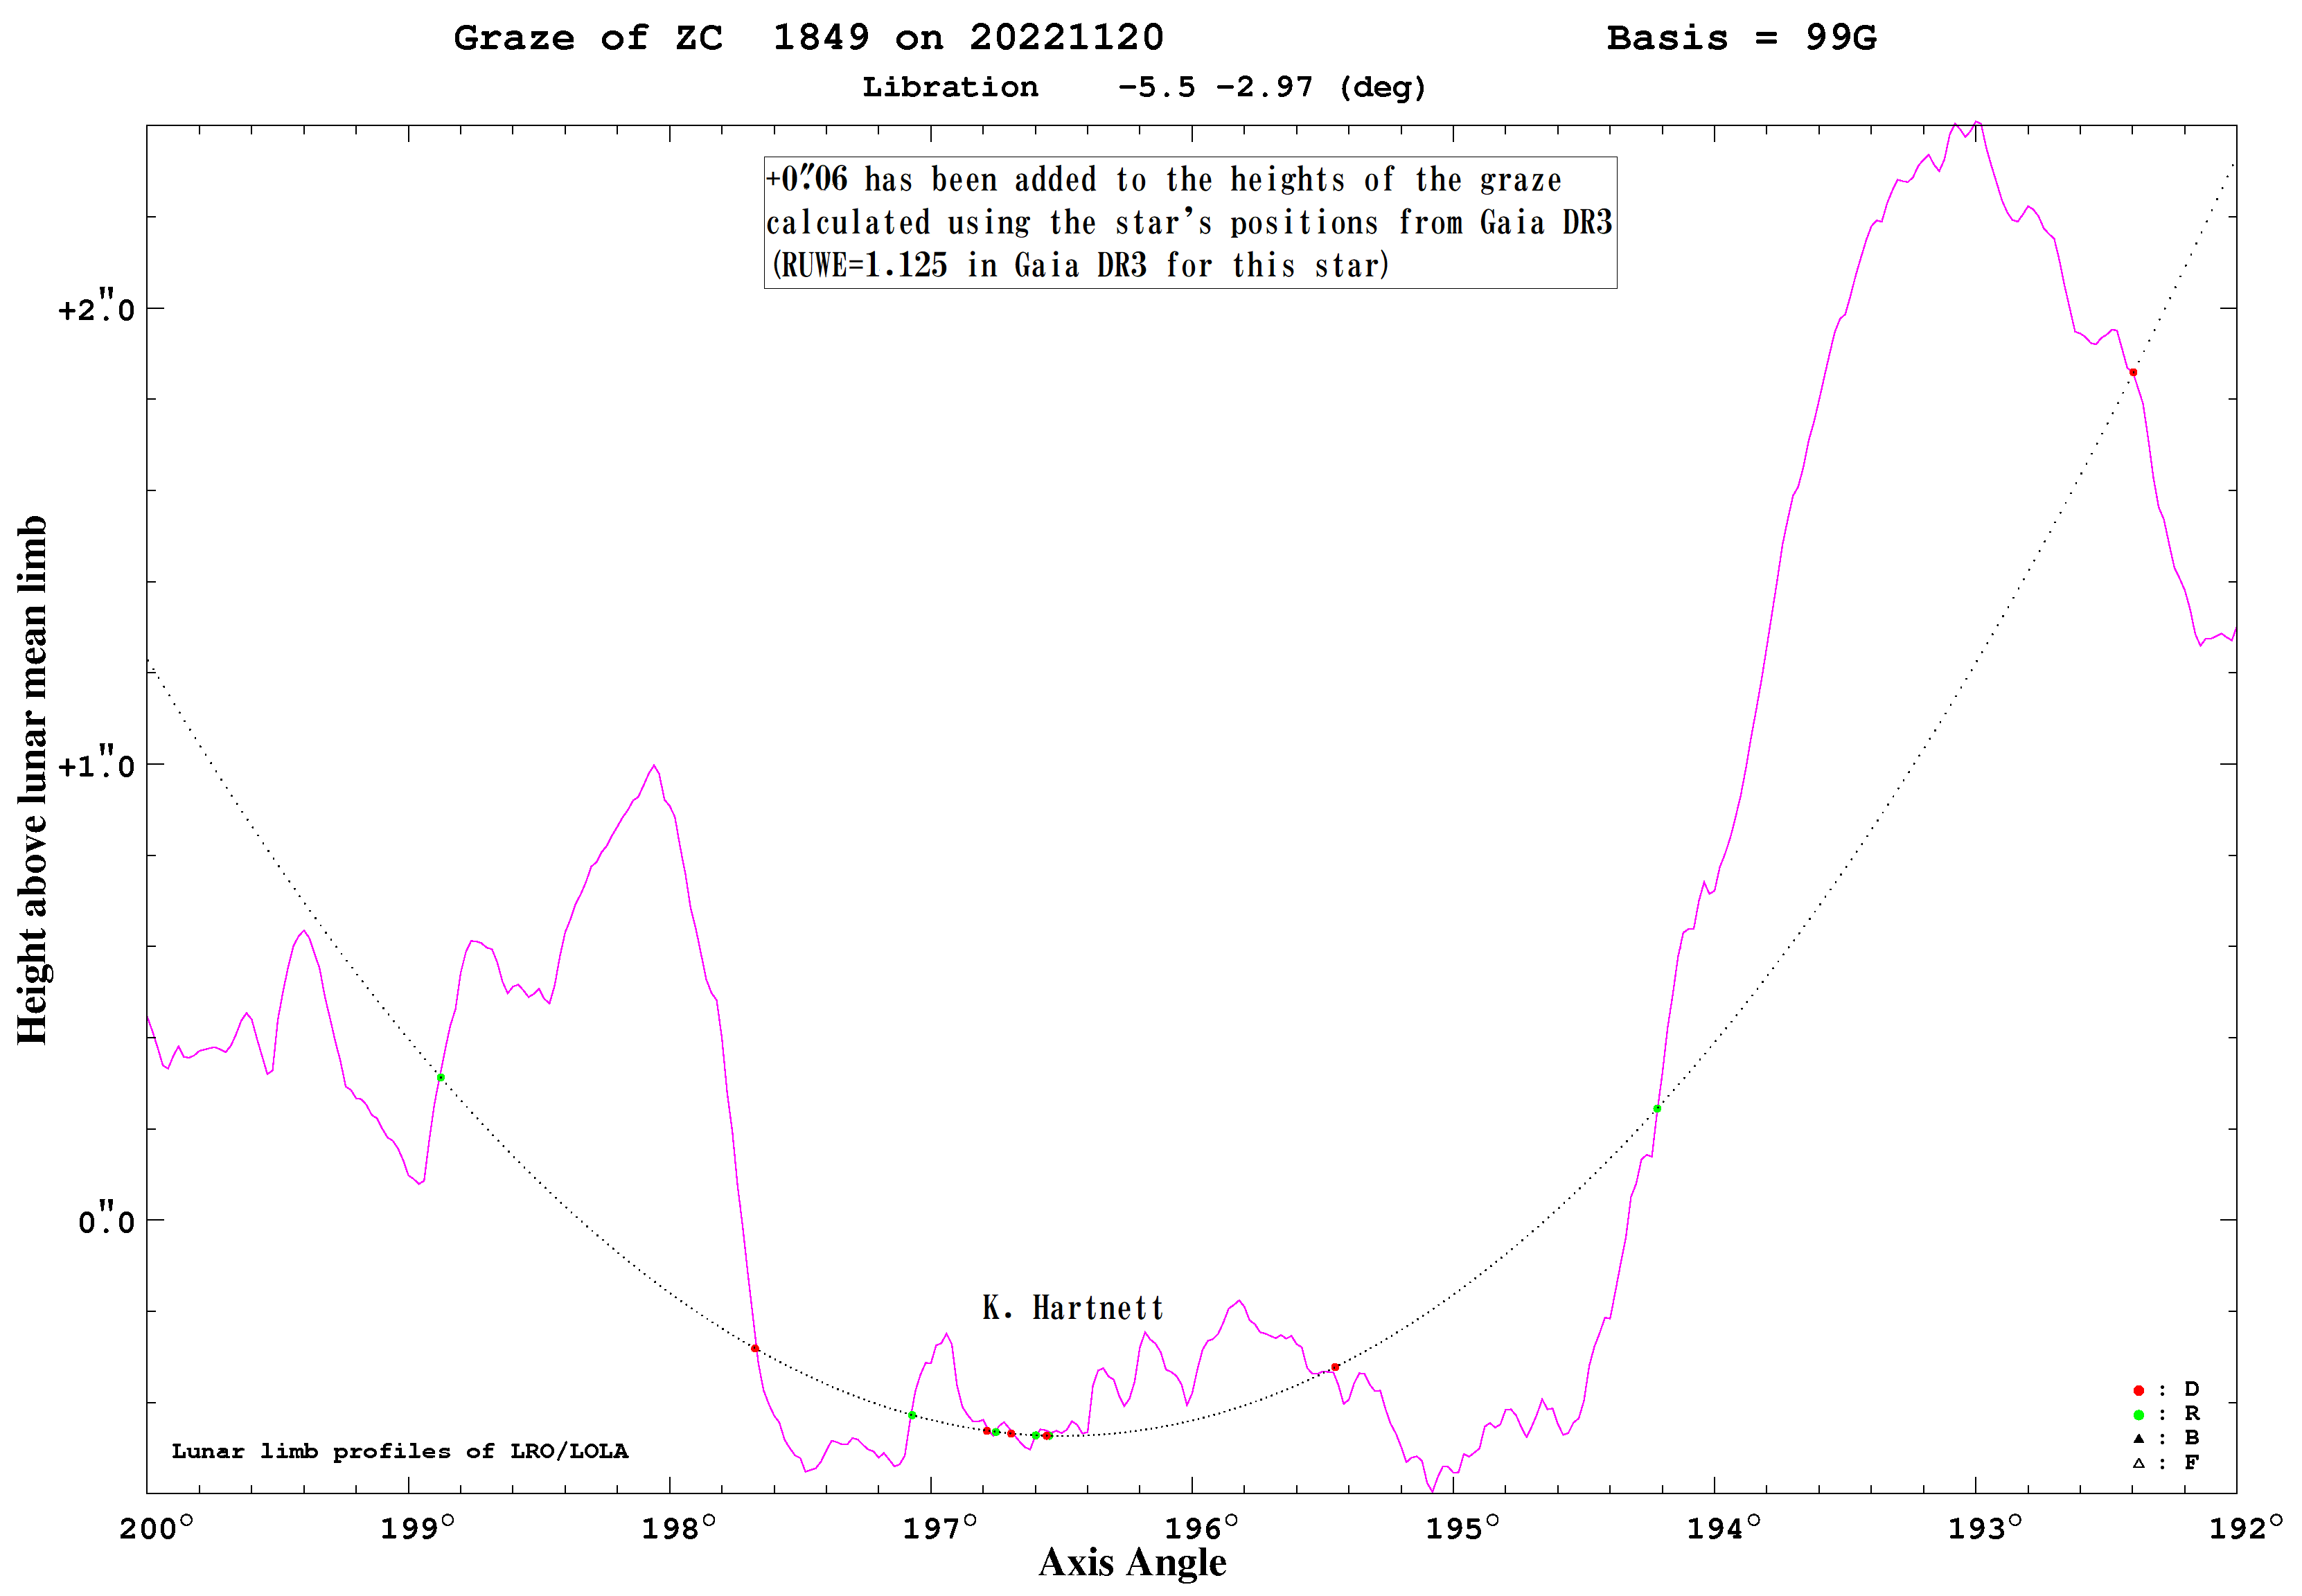Click the green data point near 199°
This screenshot has height=1596, width=2302.
(x=441, y=1078)
